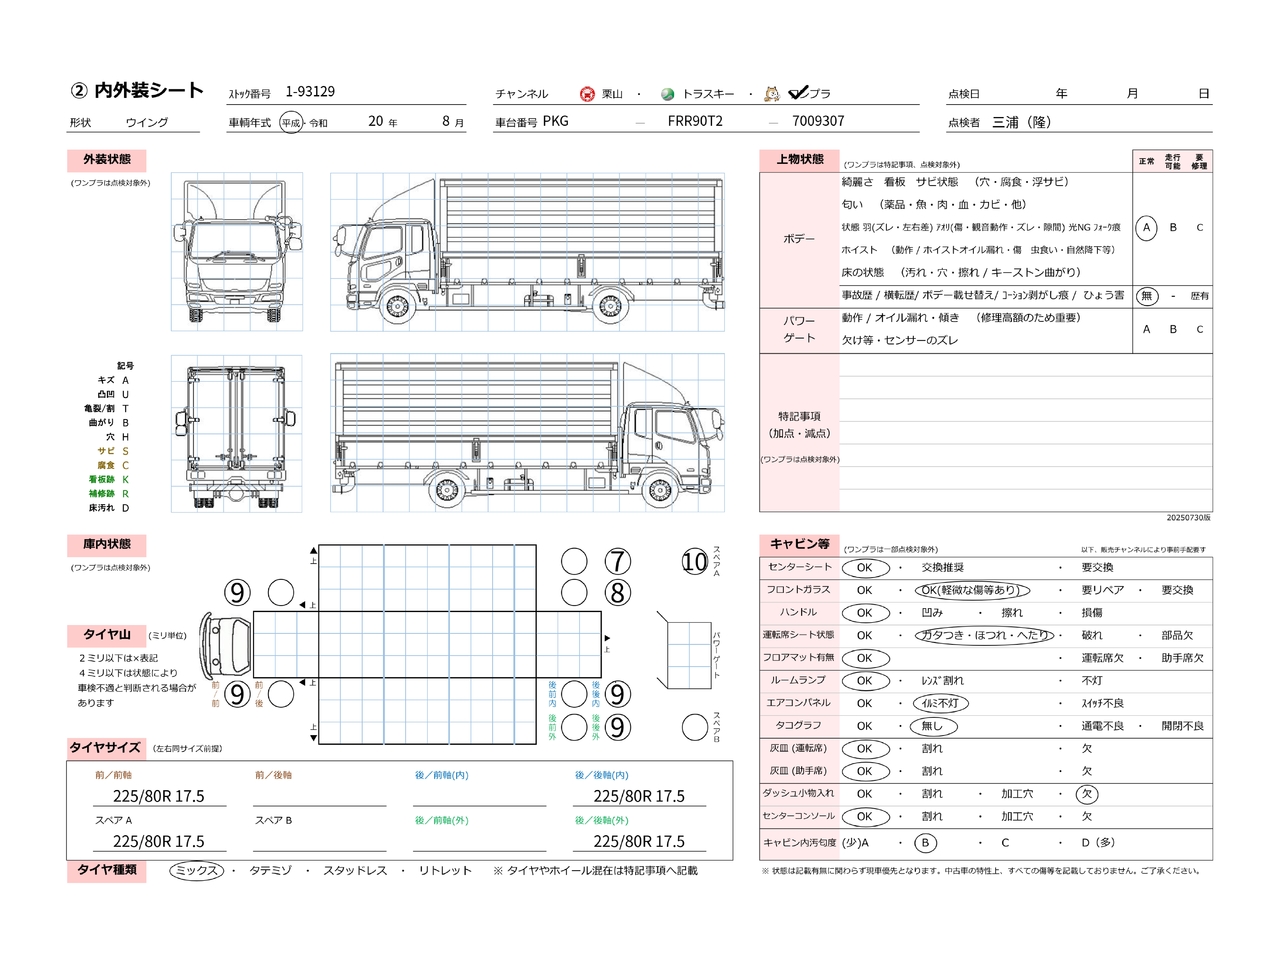Click the 外装状態 section header

[107, 160]
